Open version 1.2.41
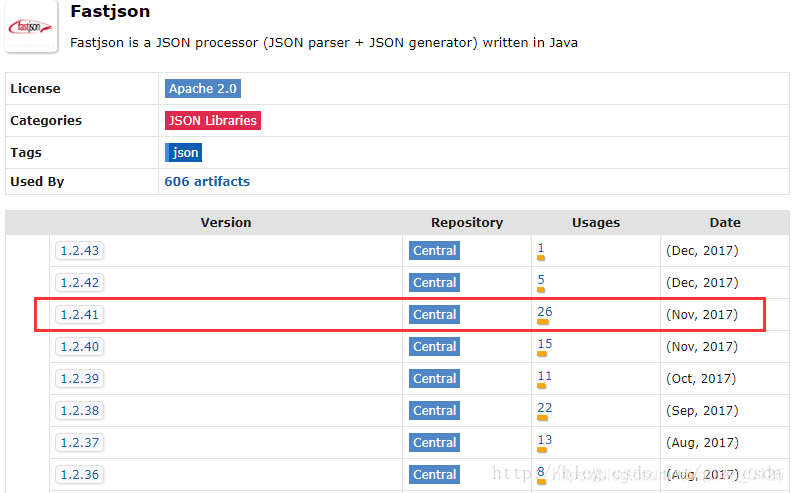Viewport: 793px width, 493px height. 79,315
